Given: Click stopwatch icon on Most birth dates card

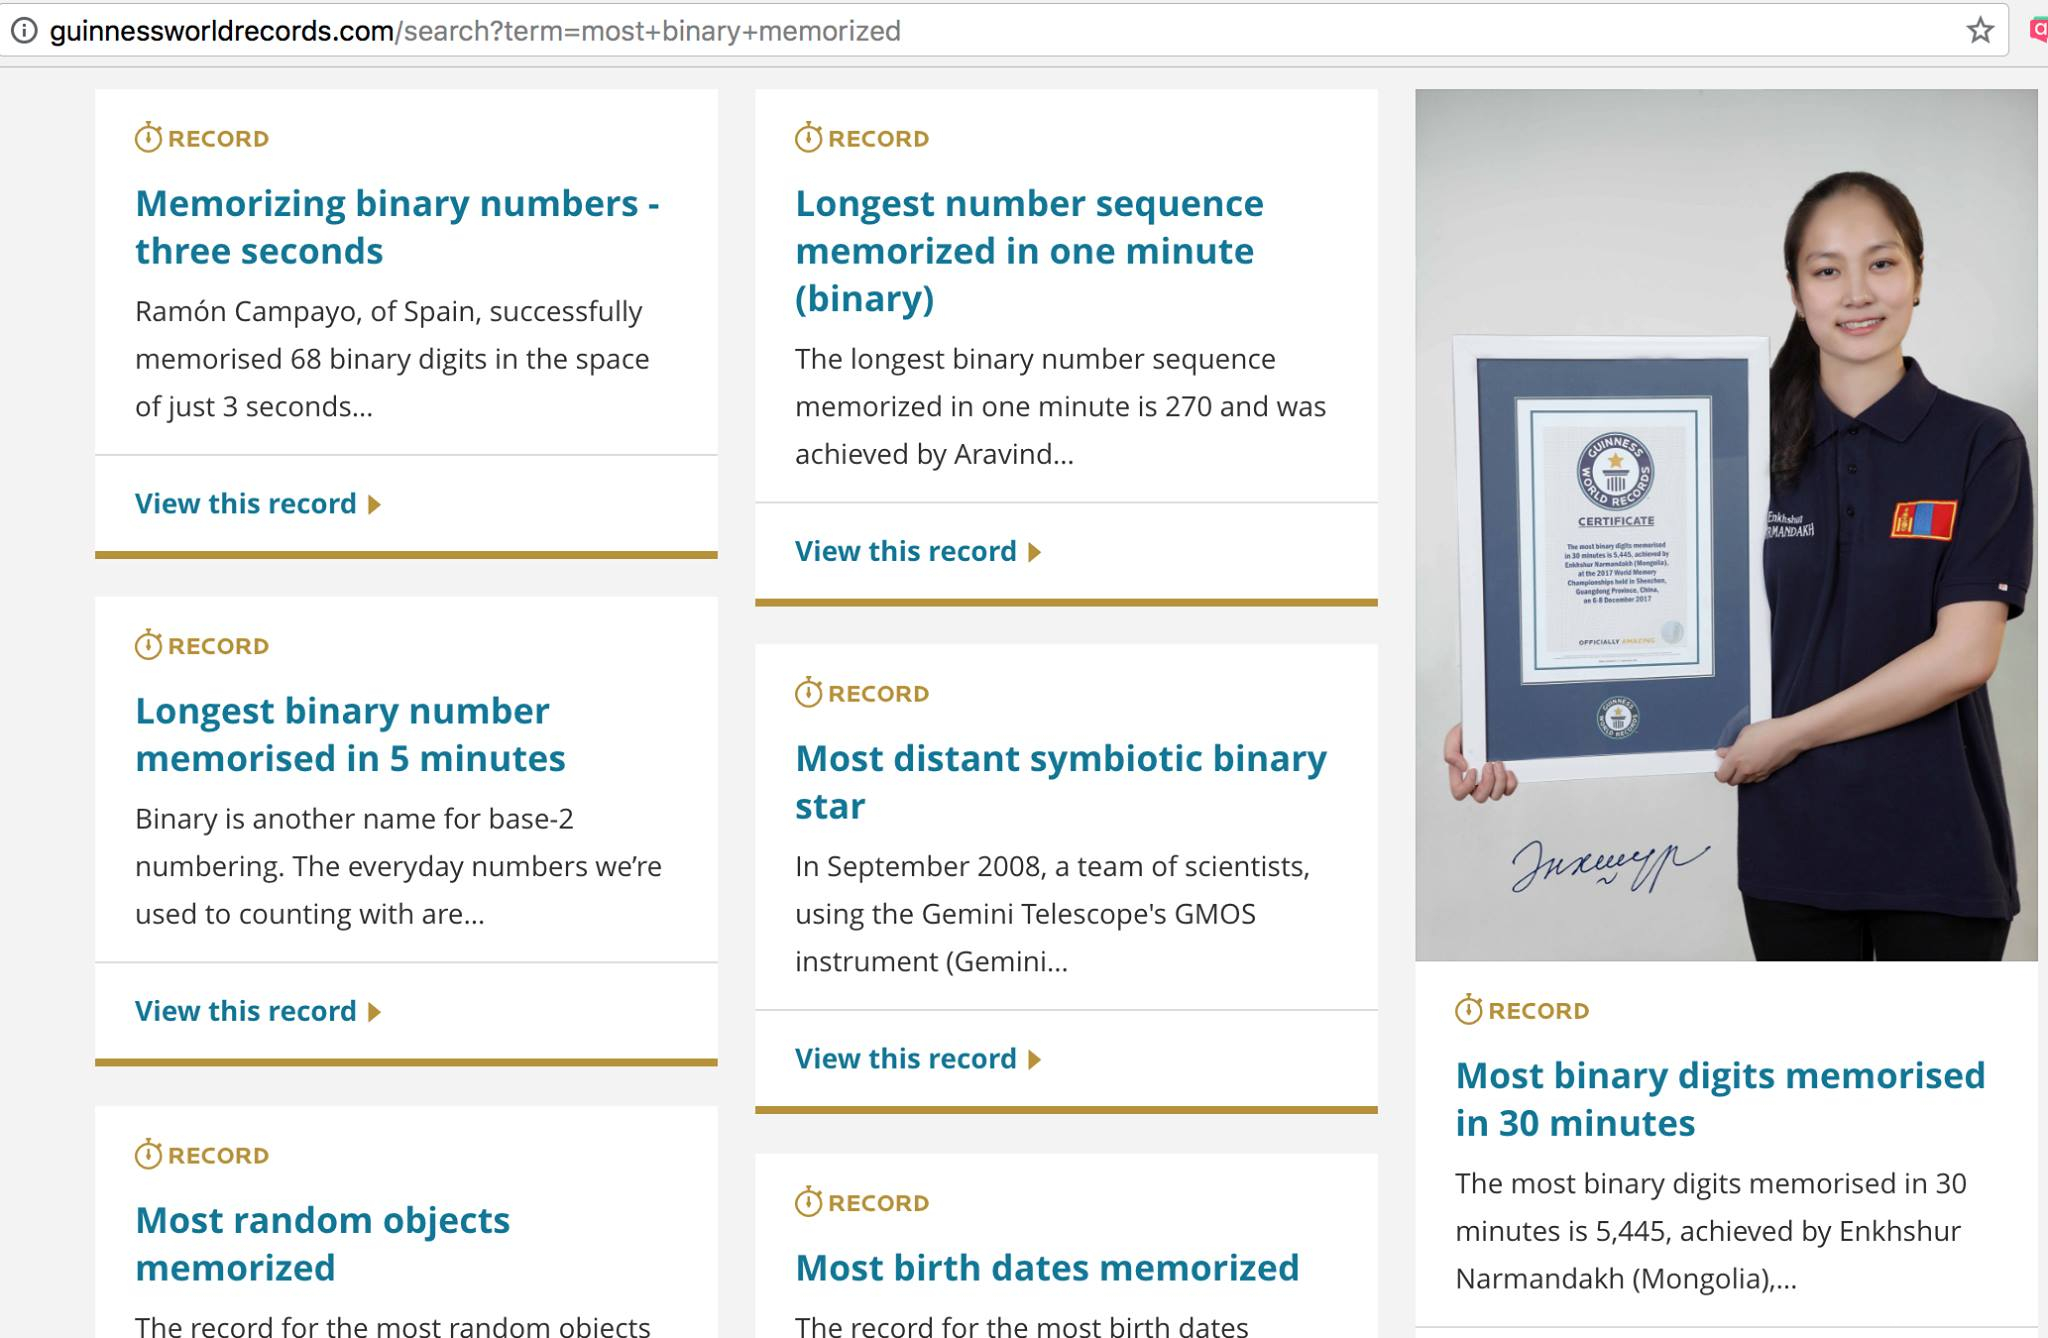Looking at the screenshot, I should click(808, 1202).
